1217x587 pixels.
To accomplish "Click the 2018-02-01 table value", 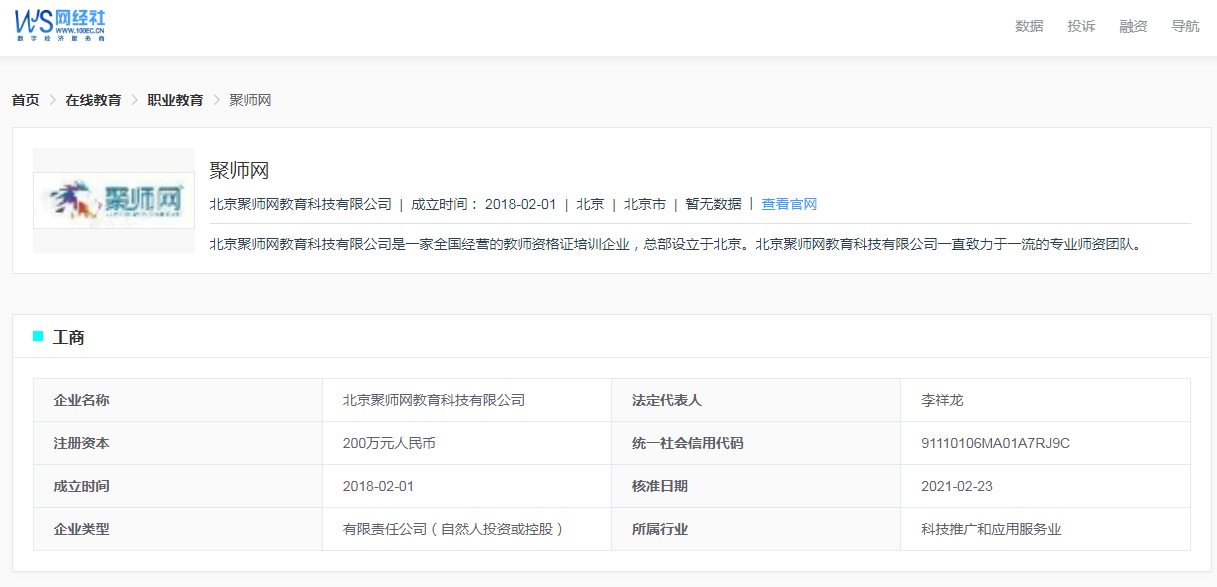I will coord(378,486).
